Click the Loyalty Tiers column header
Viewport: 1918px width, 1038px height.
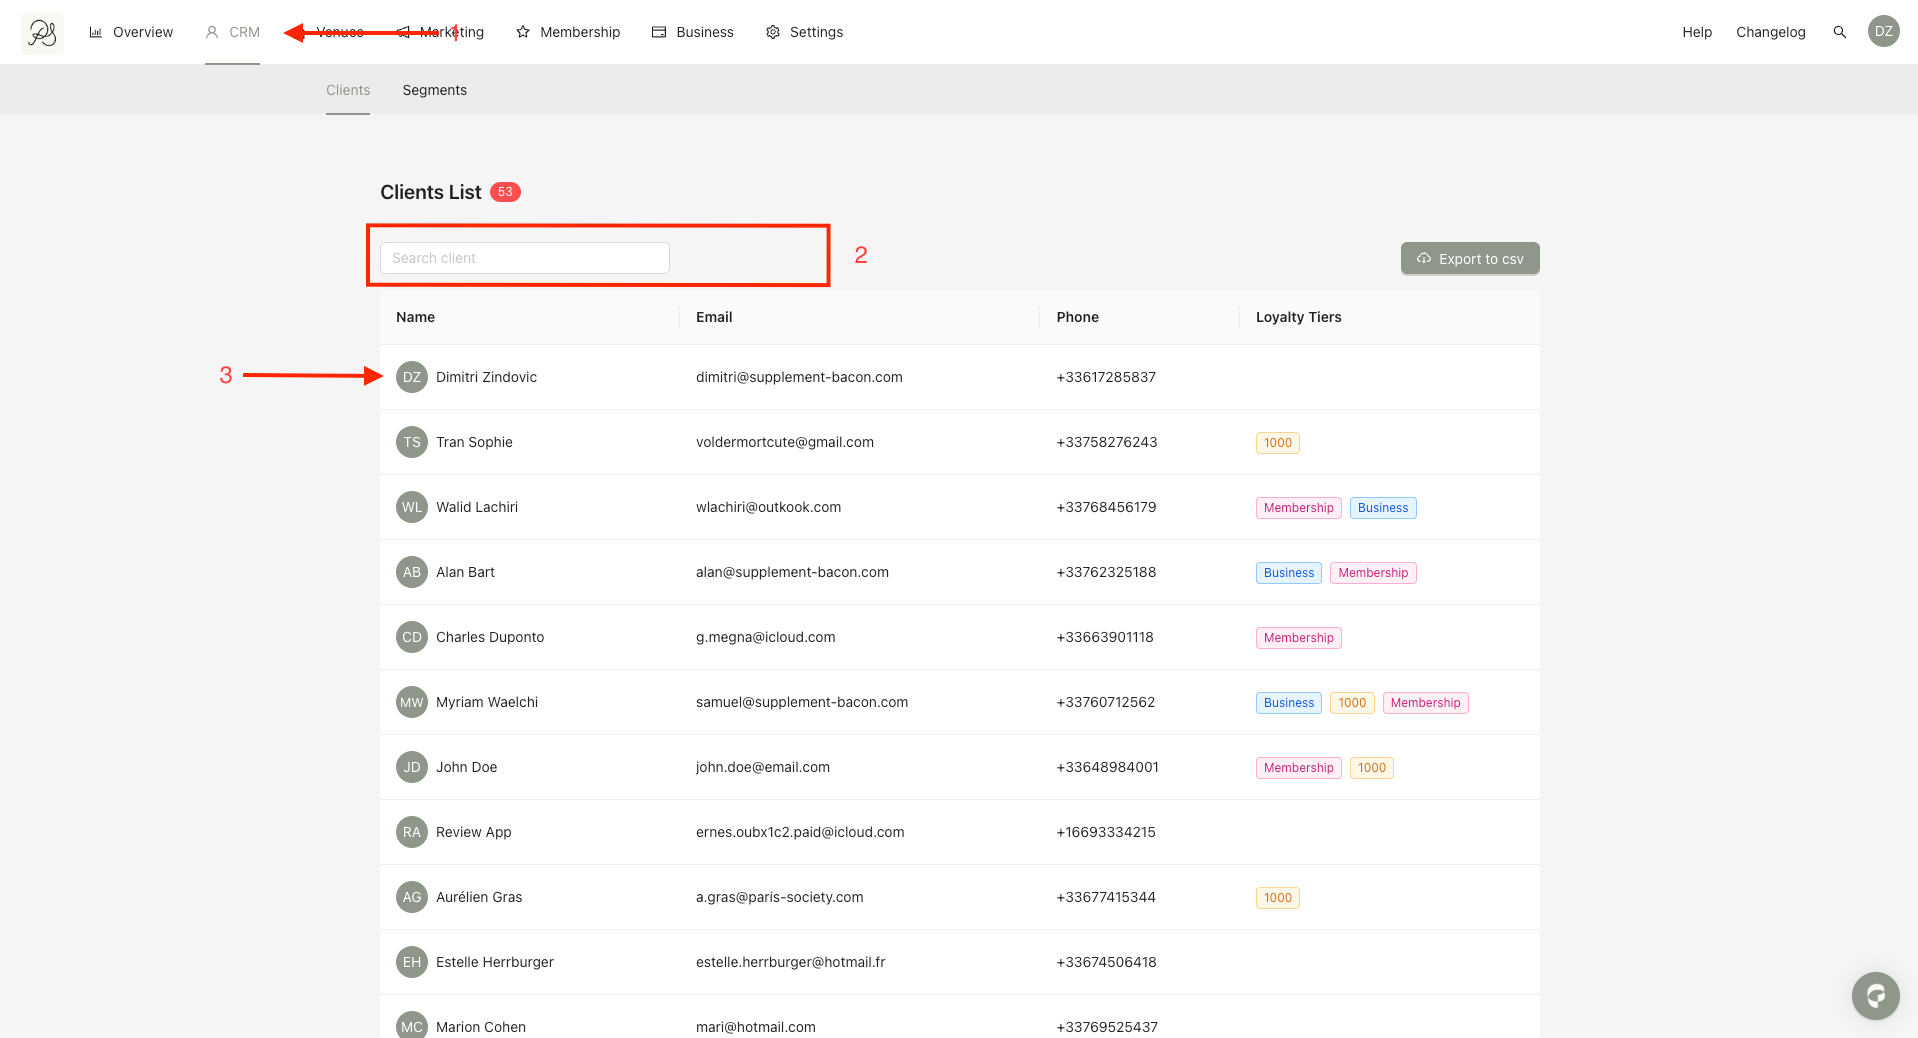pos(1299,317)
